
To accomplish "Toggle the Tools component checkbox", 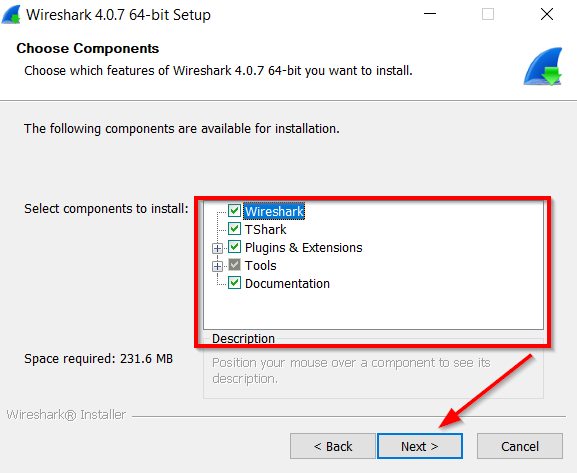I will click(x=234, y=265).
